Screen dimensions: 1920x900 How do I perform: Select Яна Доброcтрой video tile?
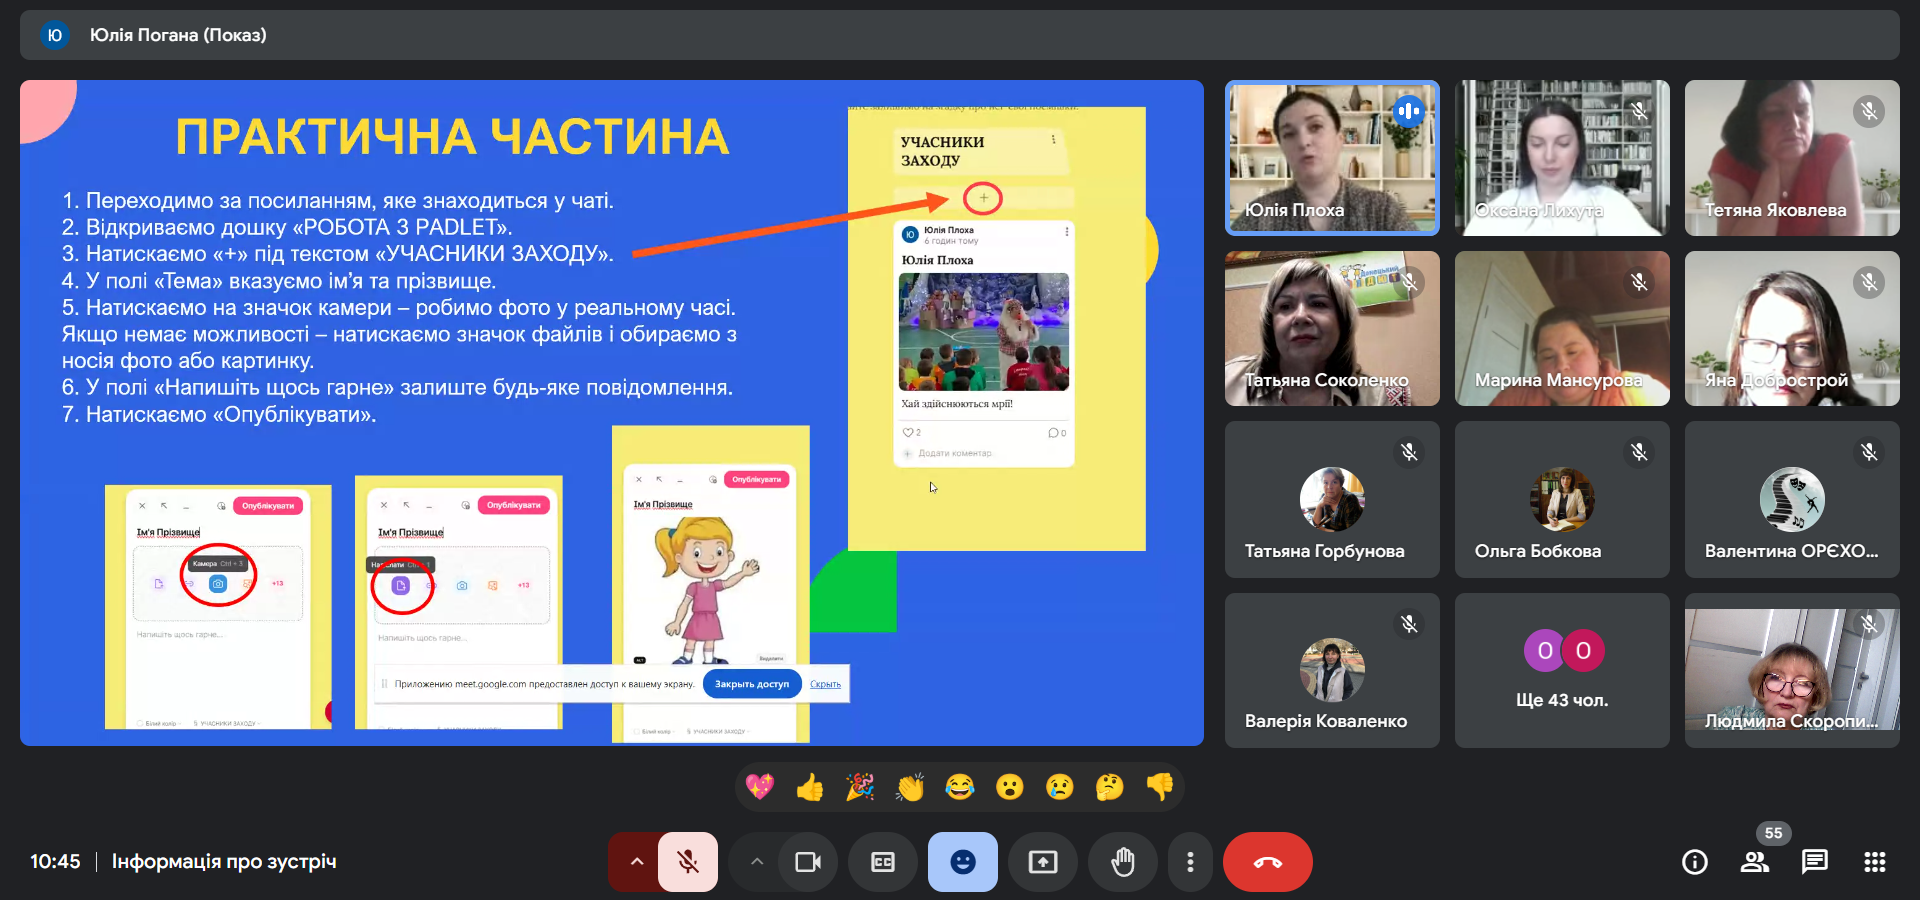point(1792,328)
